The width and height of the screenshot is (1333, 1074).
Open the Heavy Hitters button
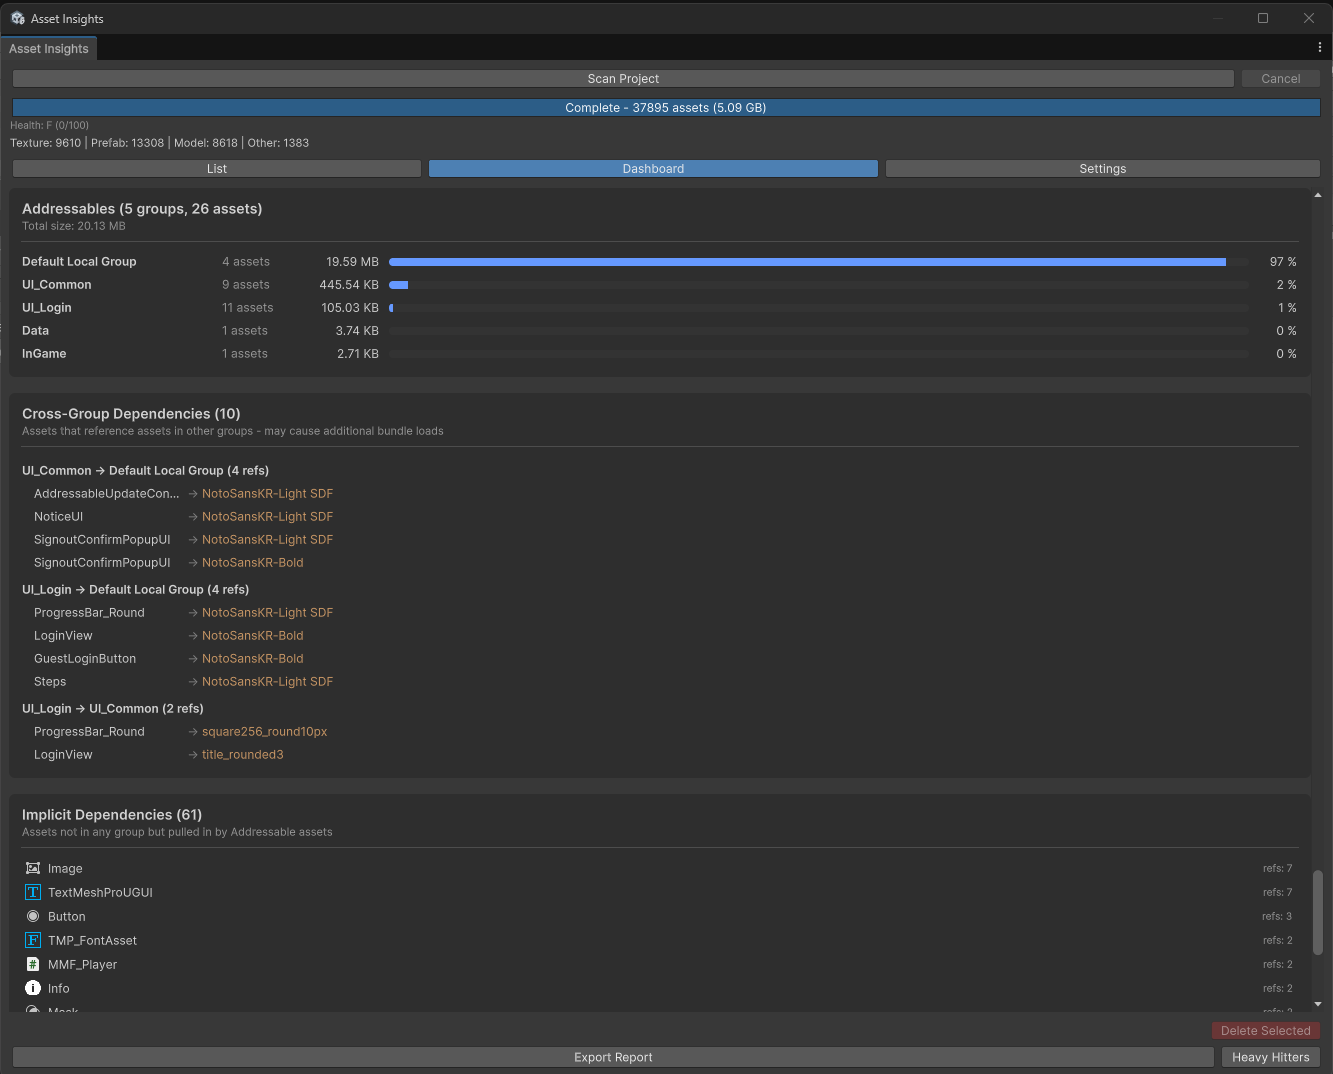pos(1271,1057)
